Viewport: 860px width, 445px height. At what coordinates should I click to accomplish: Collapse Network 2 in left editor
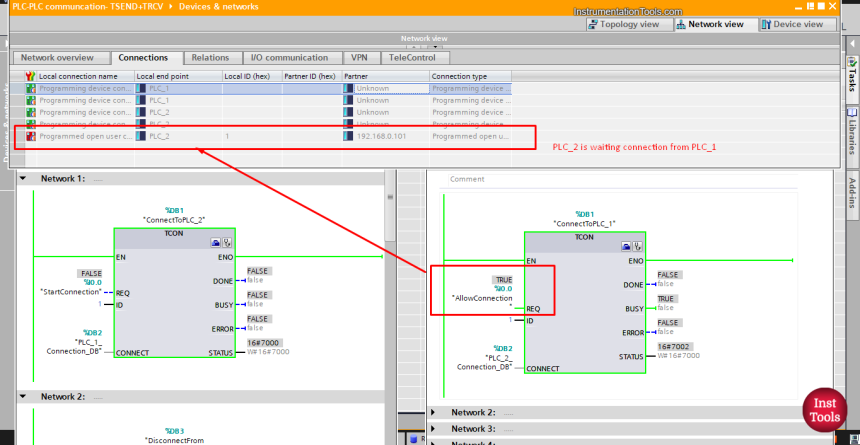[x=23, y=397]
